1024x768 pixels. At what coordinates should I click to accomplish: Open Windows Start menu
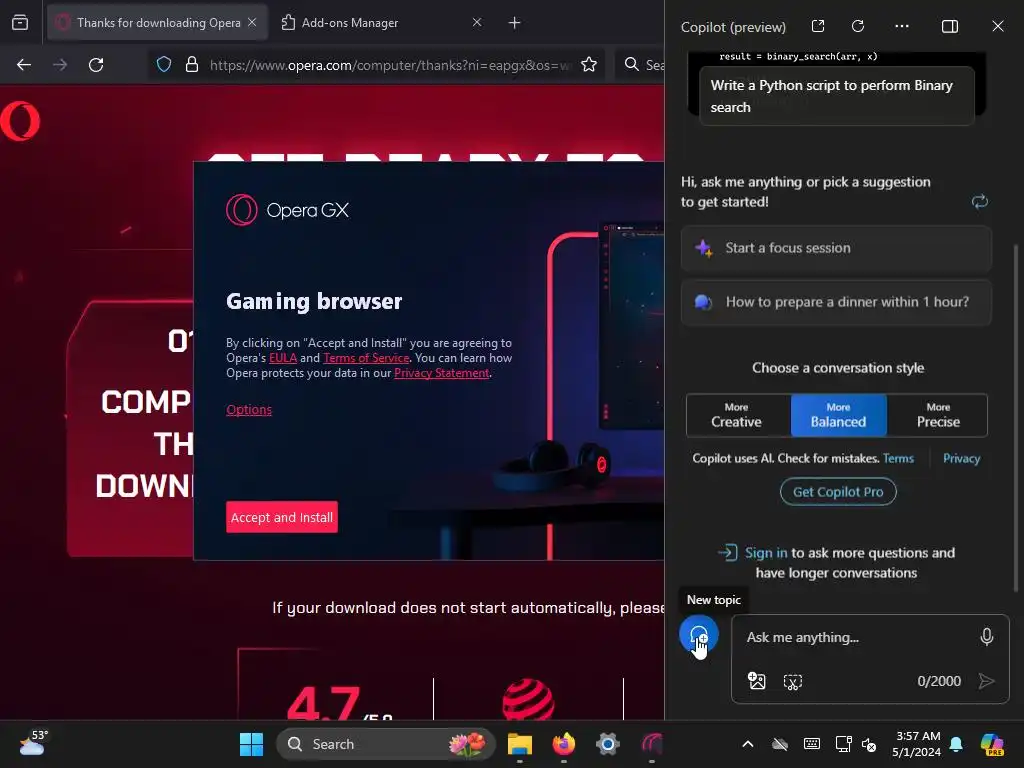(251, 744)
